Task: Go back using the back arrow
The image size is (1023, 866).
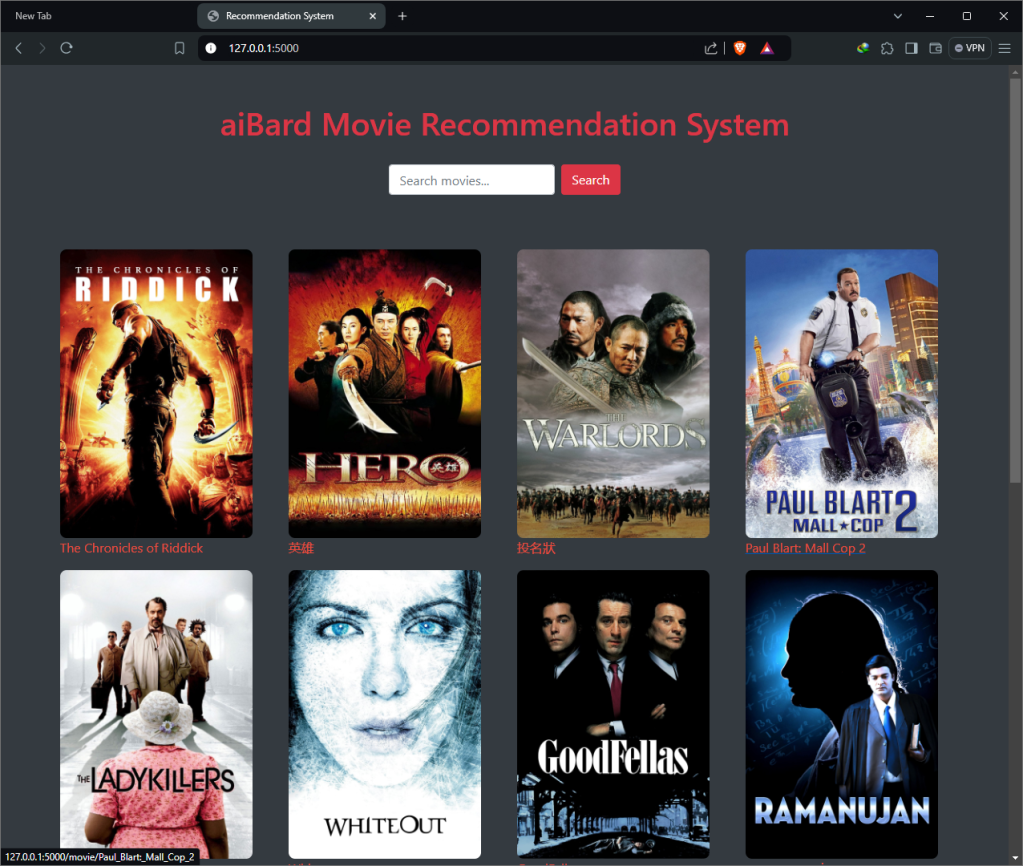Action: pos(18,48)
